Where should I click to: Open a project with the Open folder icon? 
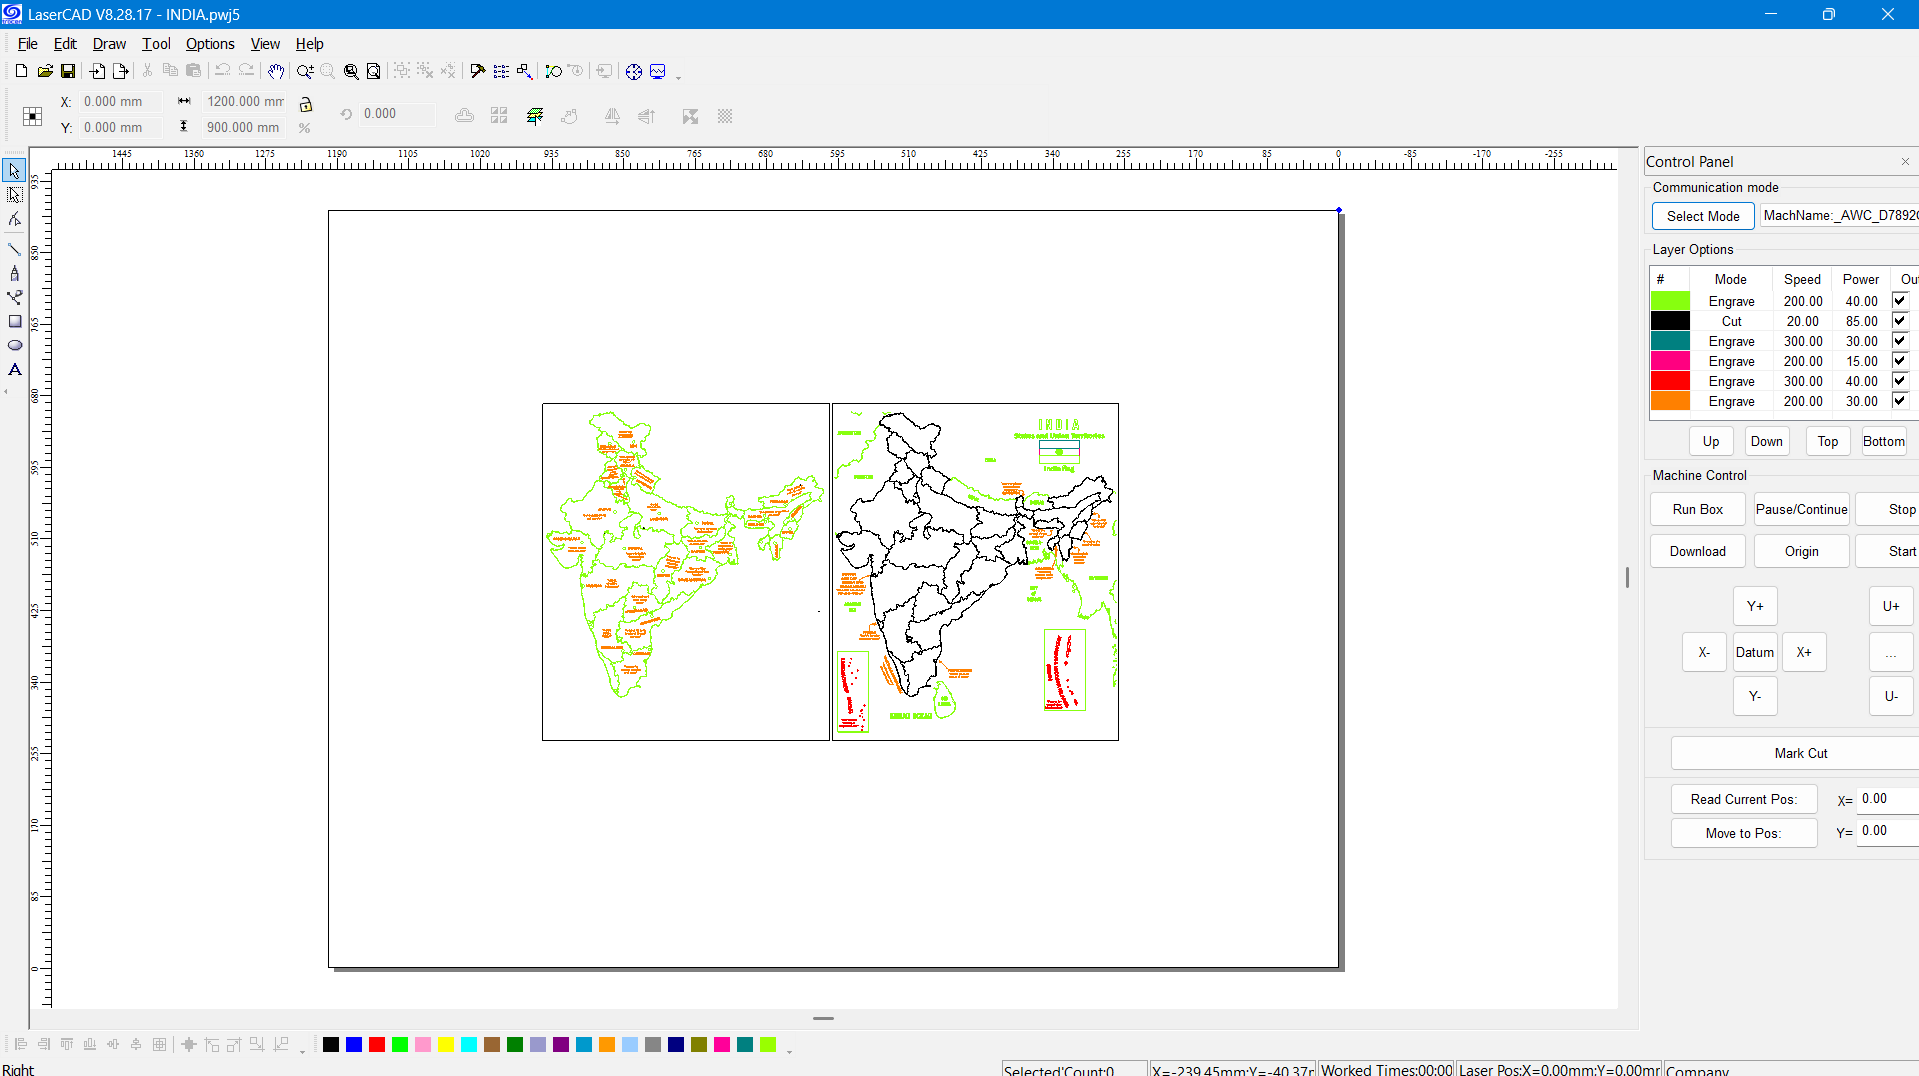pyautogui.click(x=45, y=71)
